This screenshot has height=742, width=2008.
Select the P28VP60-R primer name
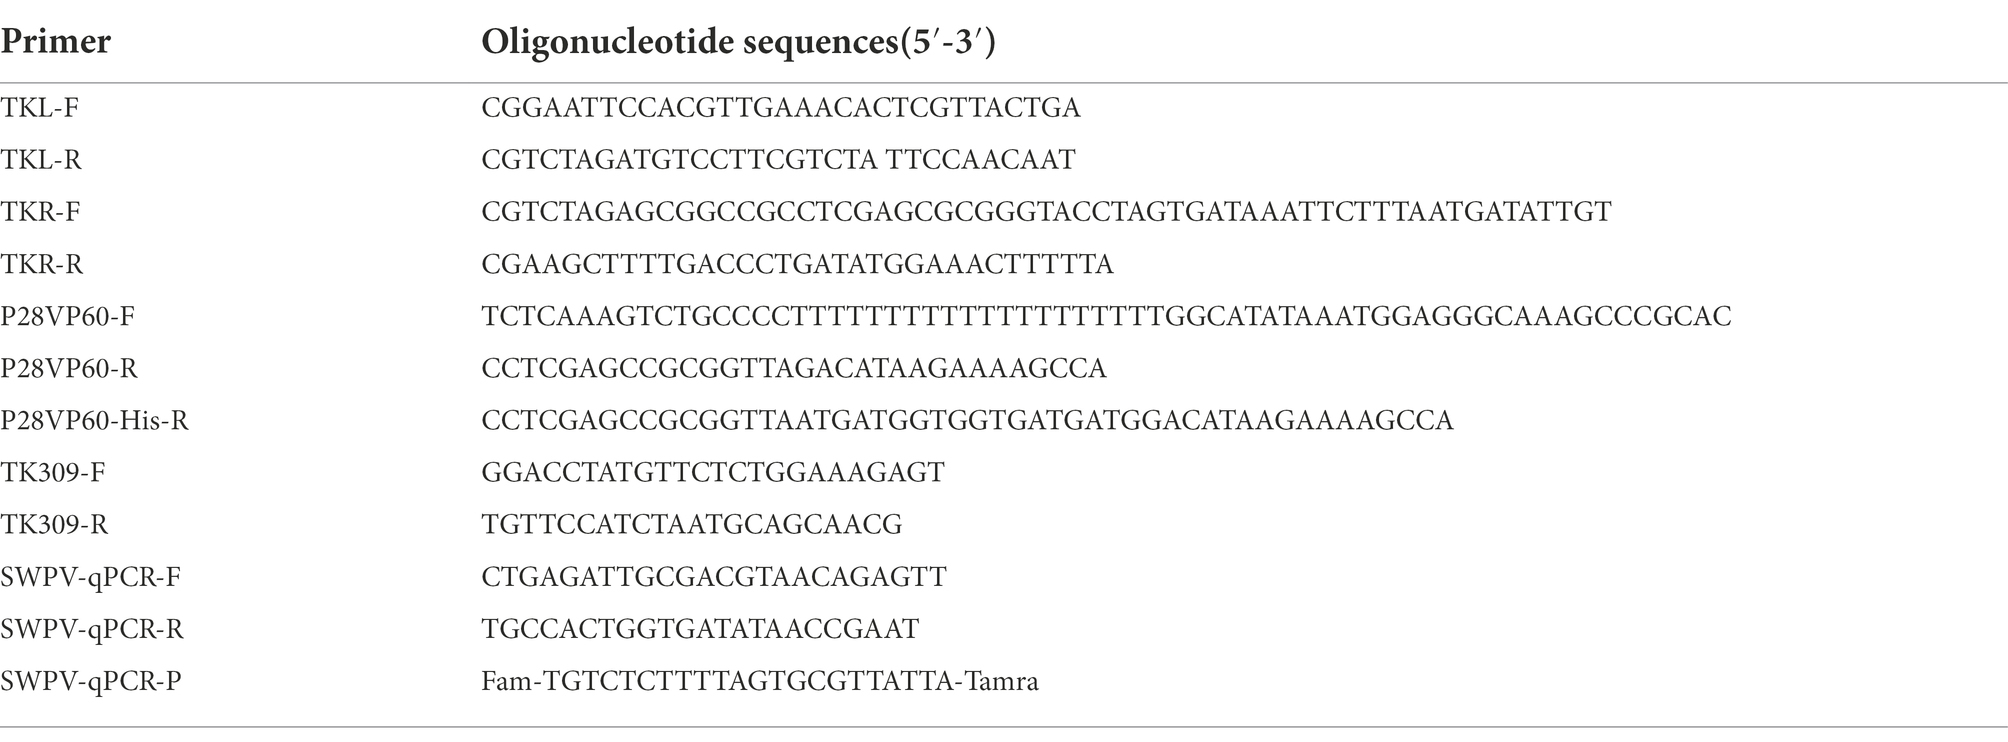pos(69,369)
